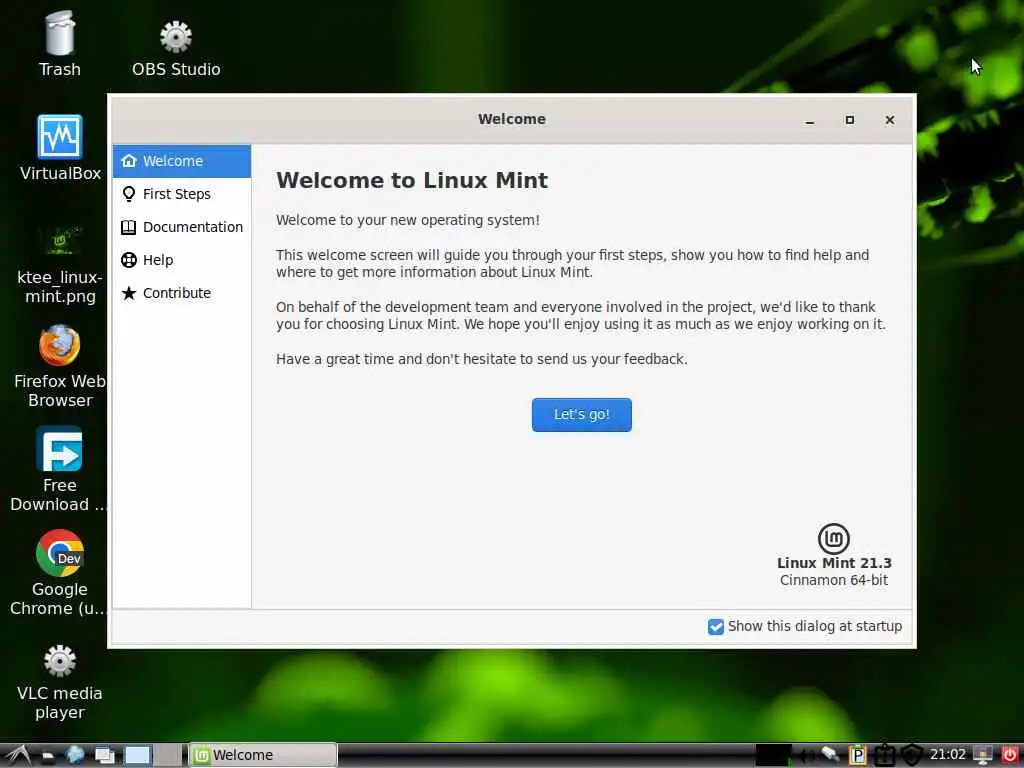Open the LXDE start menu
The image size is (1024, 768).
coord(17,756)
